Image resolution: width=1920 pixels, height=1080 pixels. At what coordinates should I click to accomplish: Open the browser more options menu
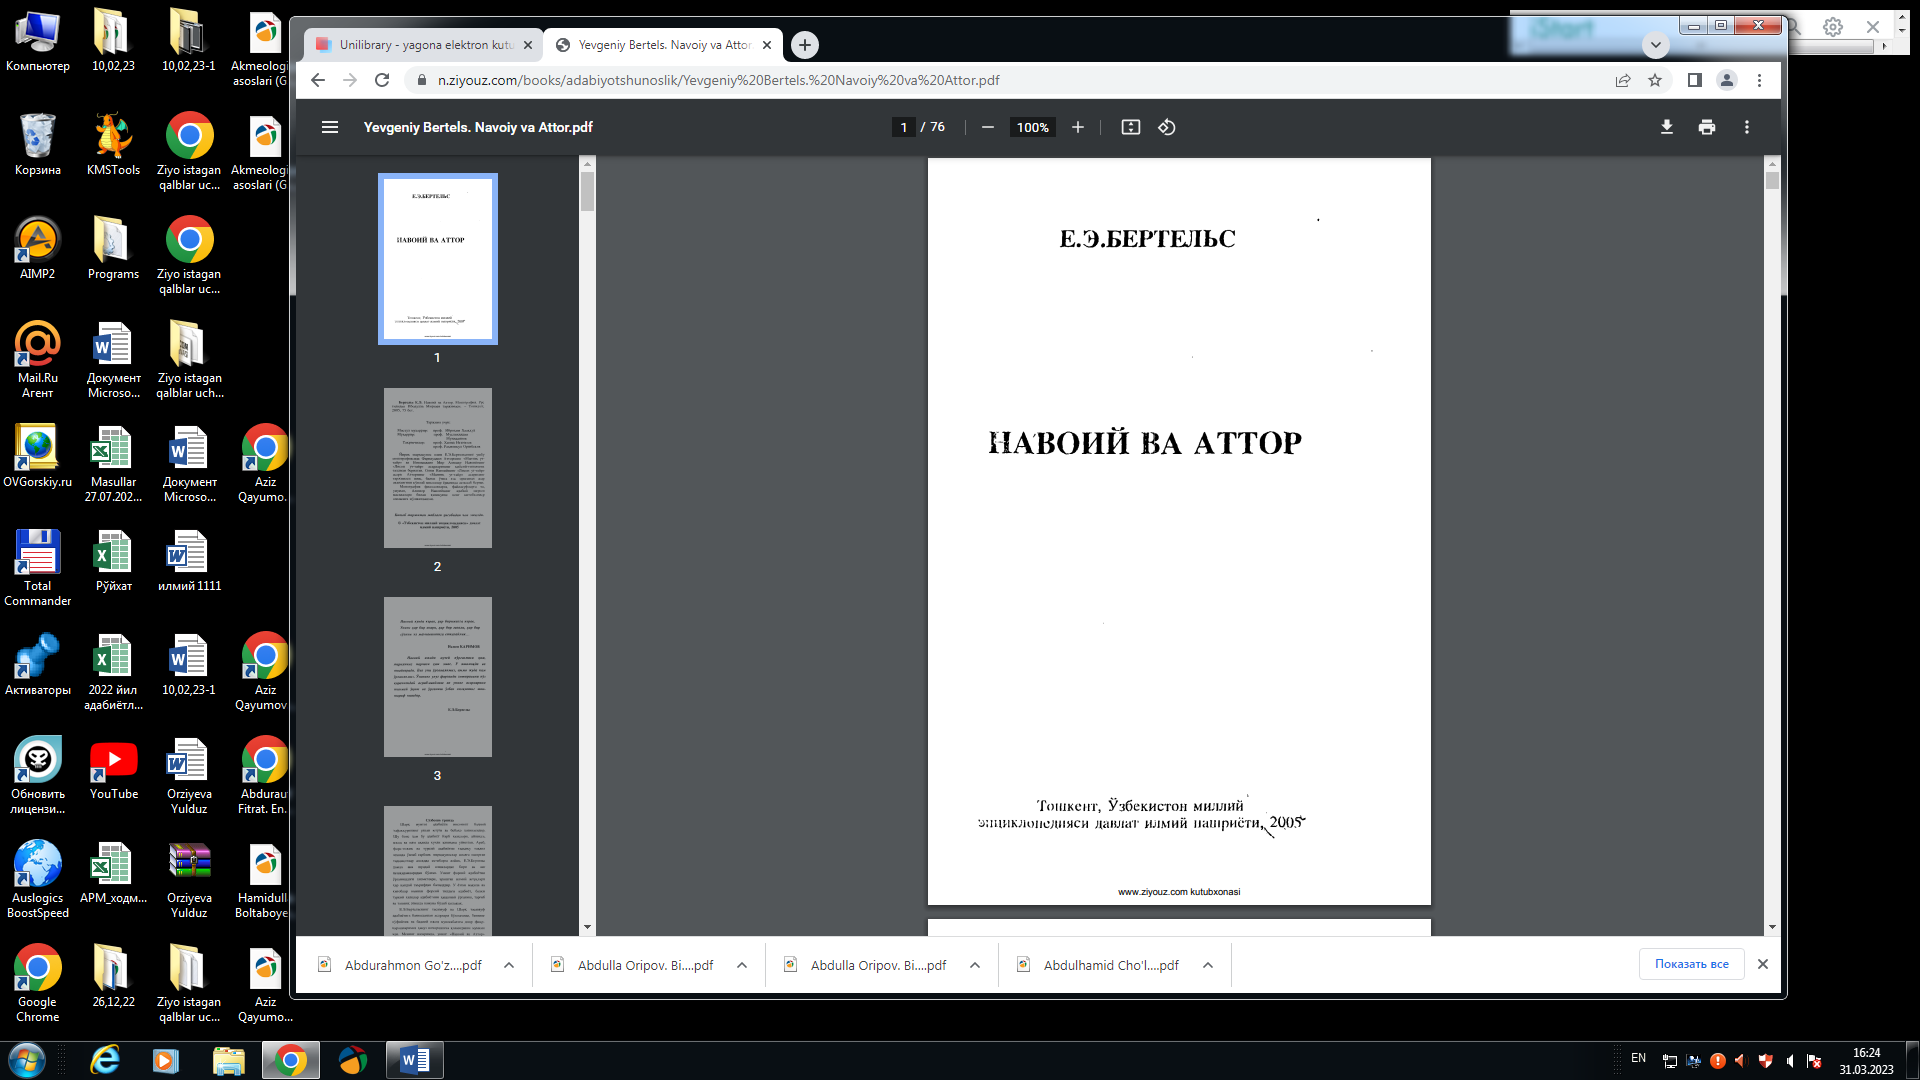pos(1759,80)
